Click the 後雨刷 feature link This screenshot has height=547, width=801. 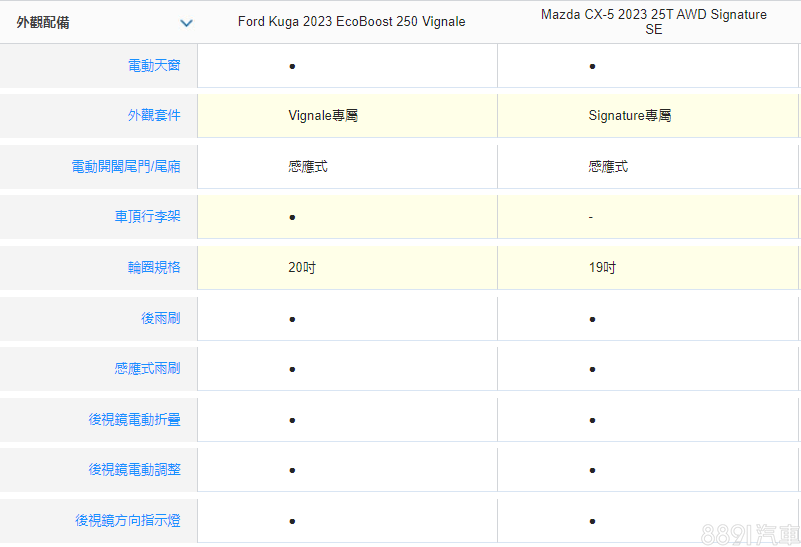click(160, 319)
